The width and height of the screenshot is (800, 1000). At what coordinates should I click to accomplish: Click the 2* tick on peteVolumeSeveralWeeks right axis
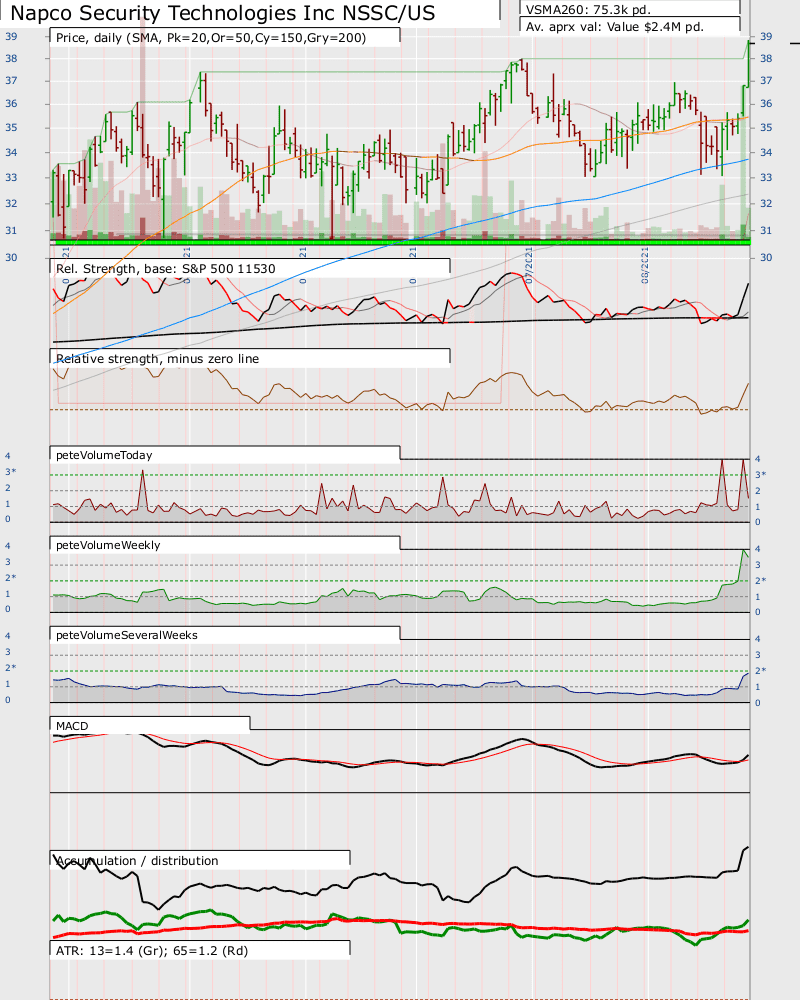click(x=760, y=670)
